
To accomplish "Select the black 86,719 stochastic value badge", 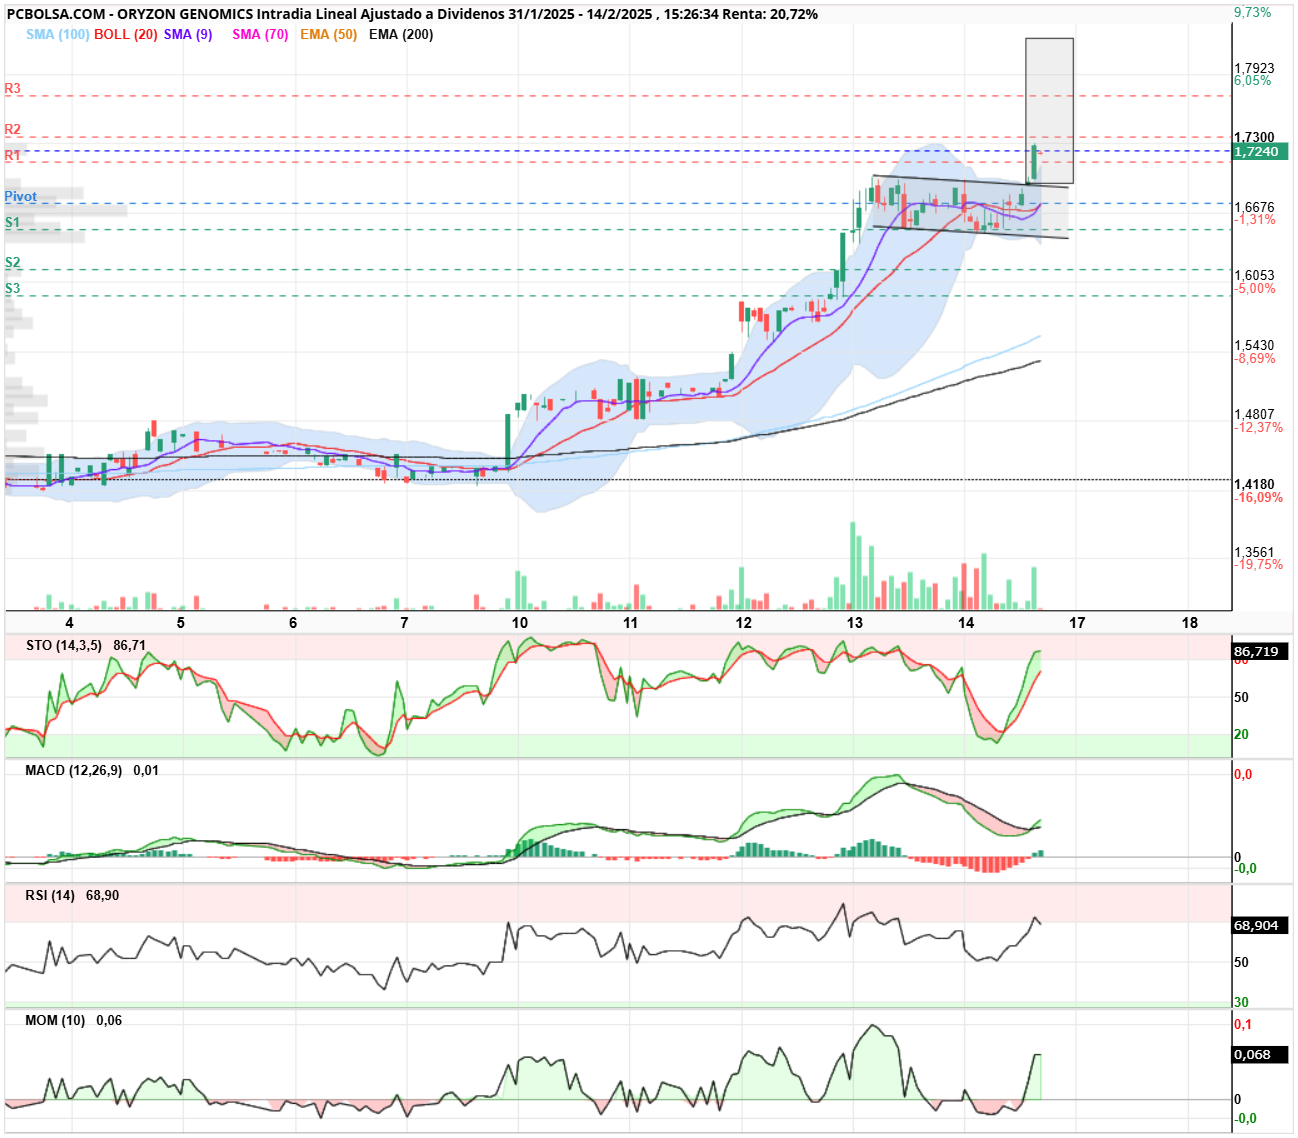I will [1260, 651].
